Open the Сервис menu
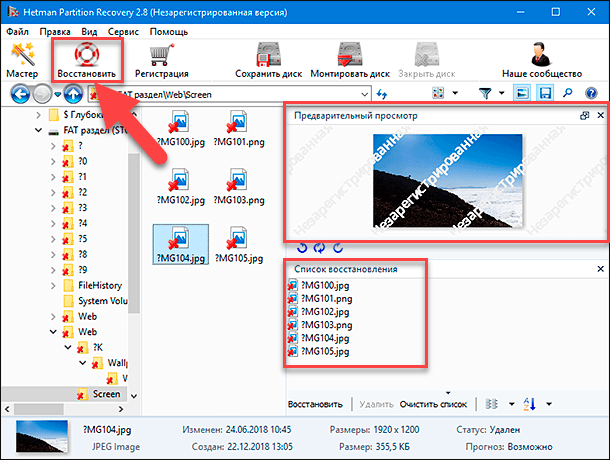610x460 pixels. point(123,32)
